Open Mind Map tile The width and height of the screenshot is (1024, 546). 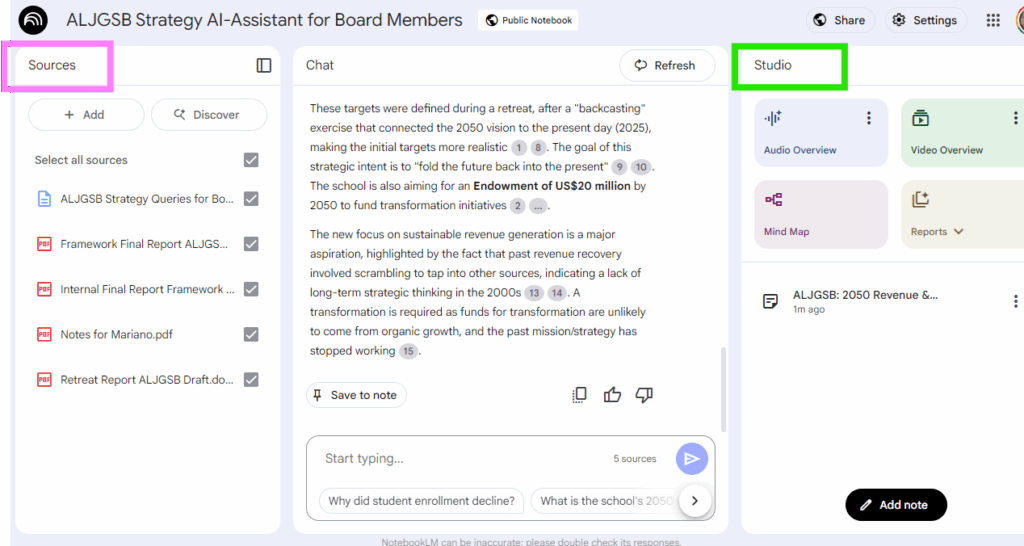pyautogui.click(x=820, y=214)
